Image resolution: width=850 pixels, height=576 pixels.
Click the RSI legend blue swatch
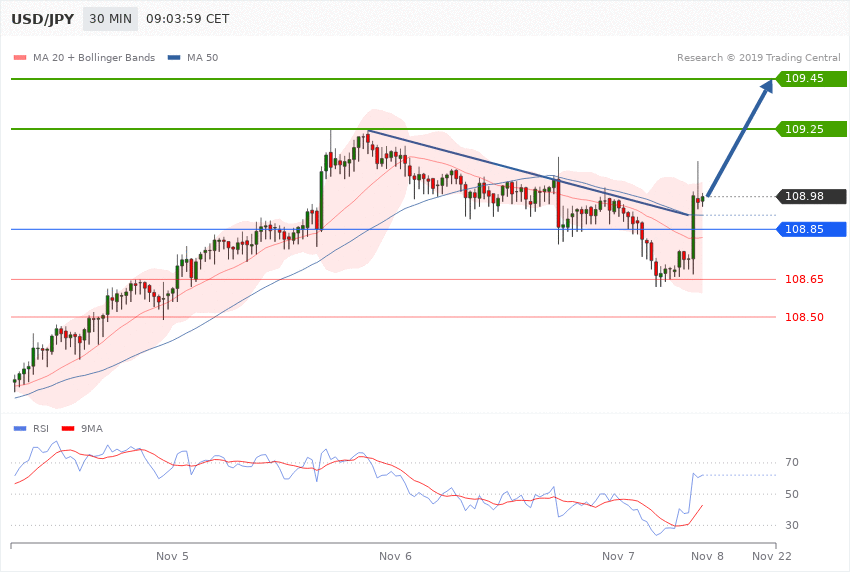[x=20, y=429]
